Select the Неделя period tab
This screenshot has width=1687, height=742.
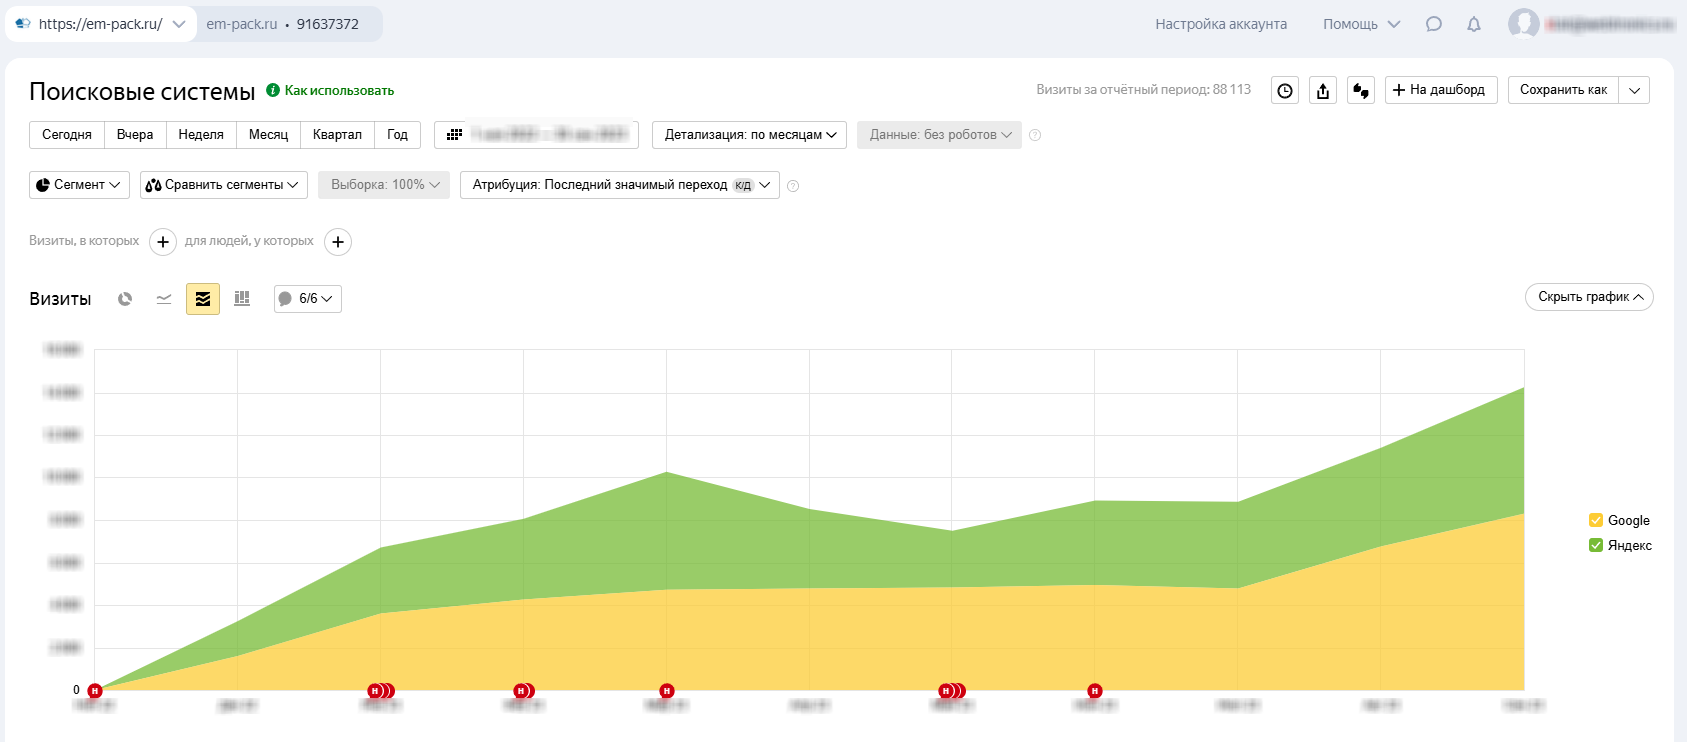click(x=201, y=135)
